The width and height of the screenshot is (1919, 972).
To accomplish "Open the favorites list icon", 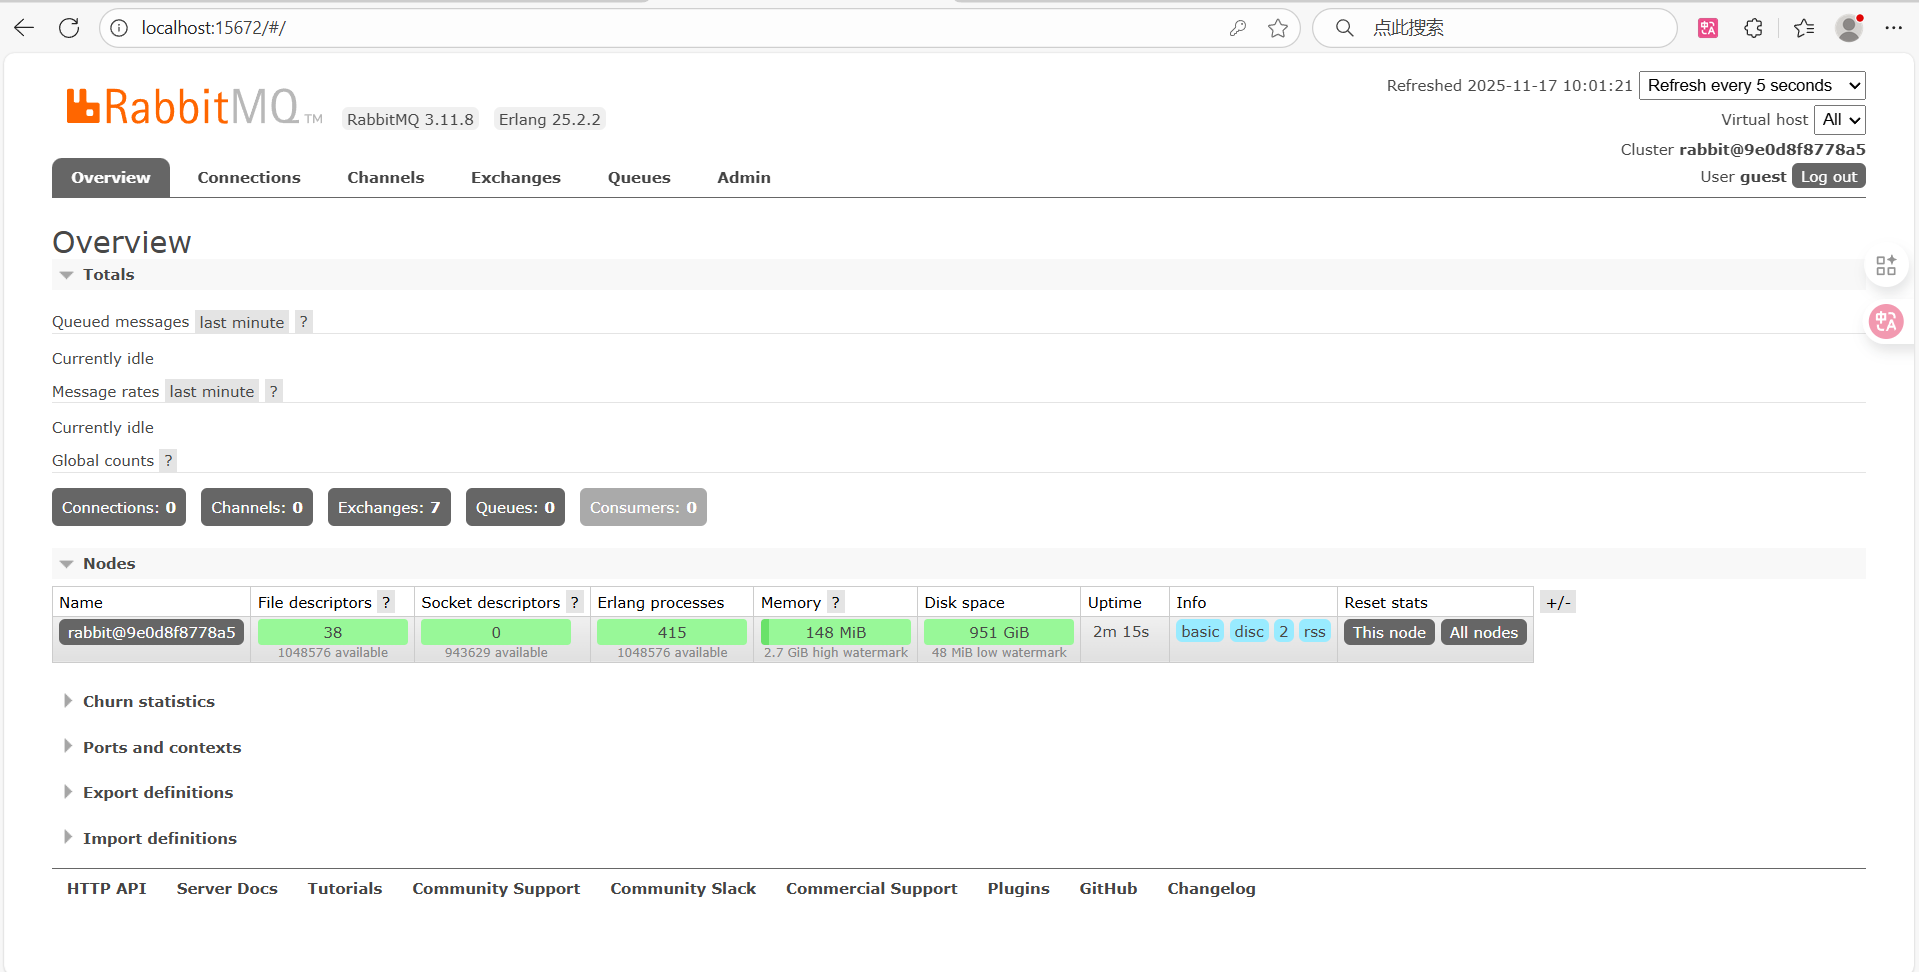I will coord(1804,28).
